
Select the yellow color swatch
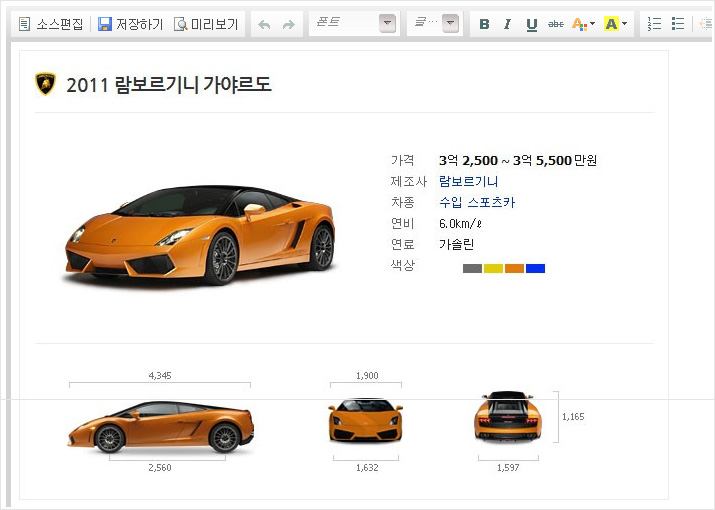click(493, 268)
